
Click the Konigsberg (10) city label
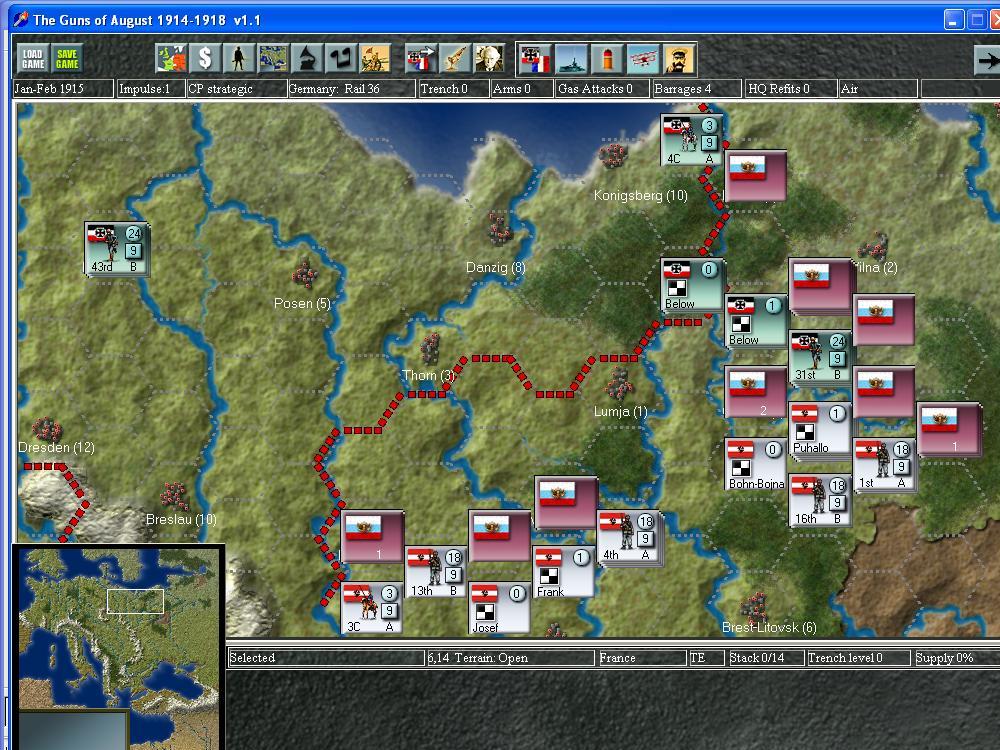click(640, 195)
